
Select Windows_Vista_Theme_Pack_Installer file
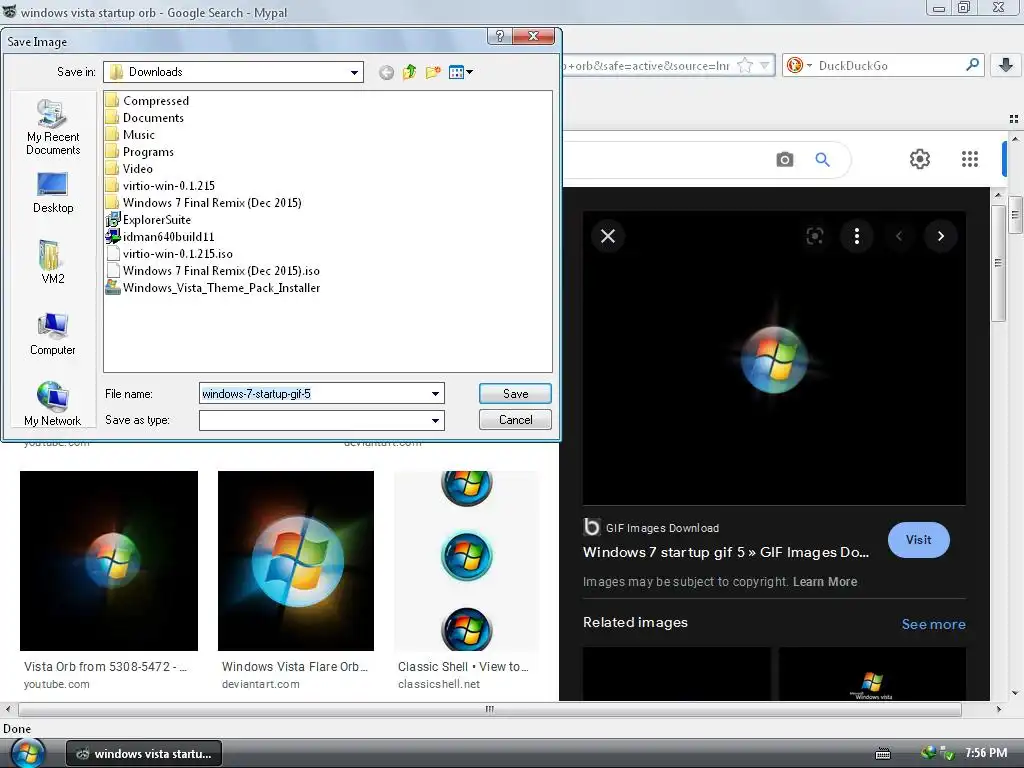[214, 287]
